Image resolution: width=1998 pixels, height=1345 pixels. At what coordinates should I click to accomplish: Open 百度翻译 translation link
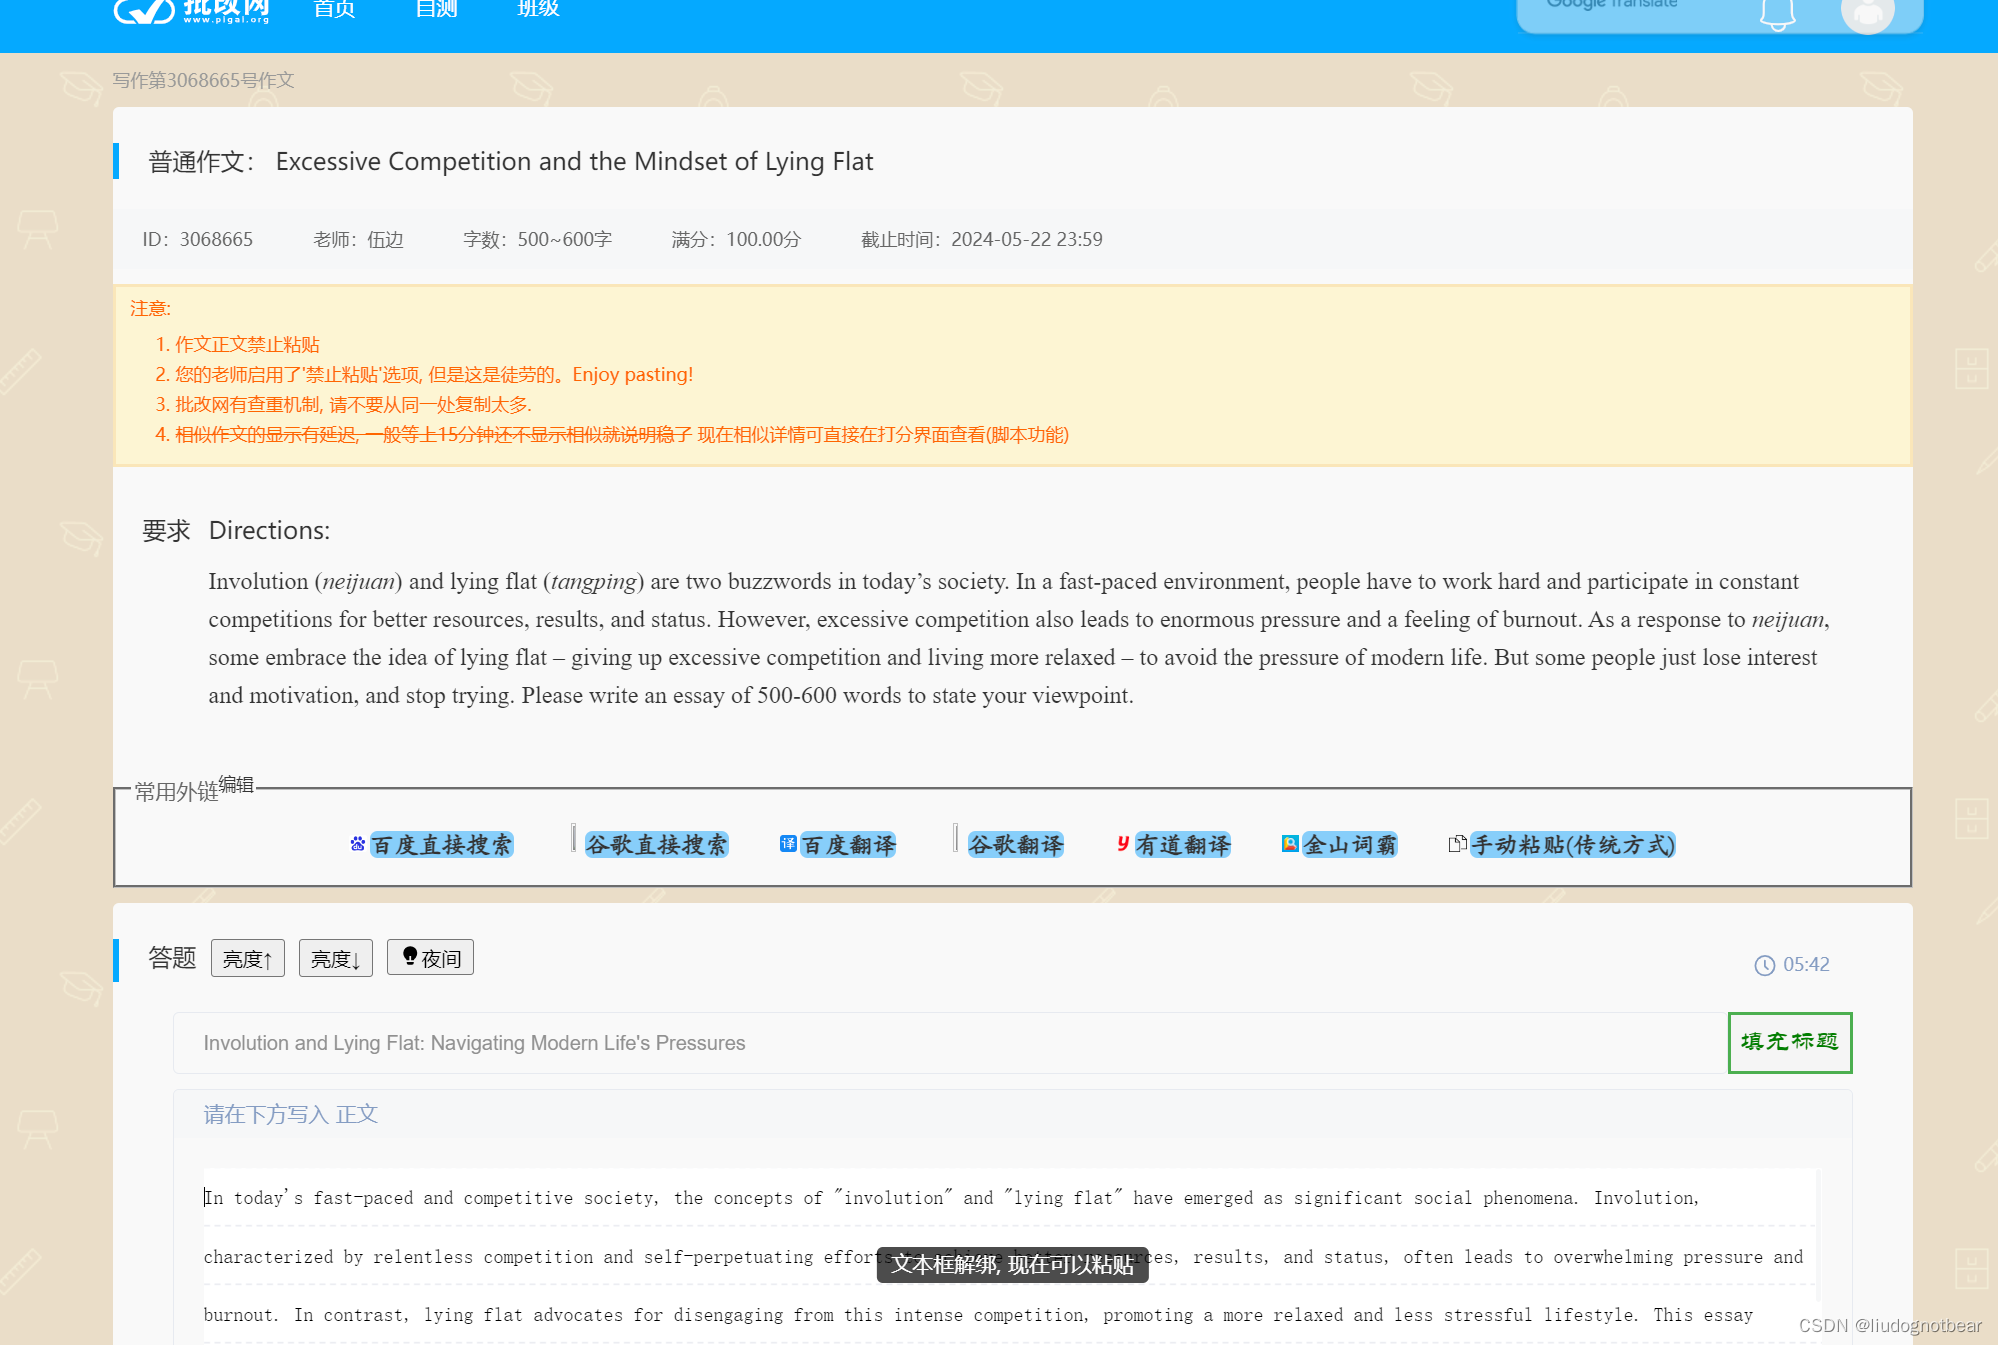pos(848,845)
